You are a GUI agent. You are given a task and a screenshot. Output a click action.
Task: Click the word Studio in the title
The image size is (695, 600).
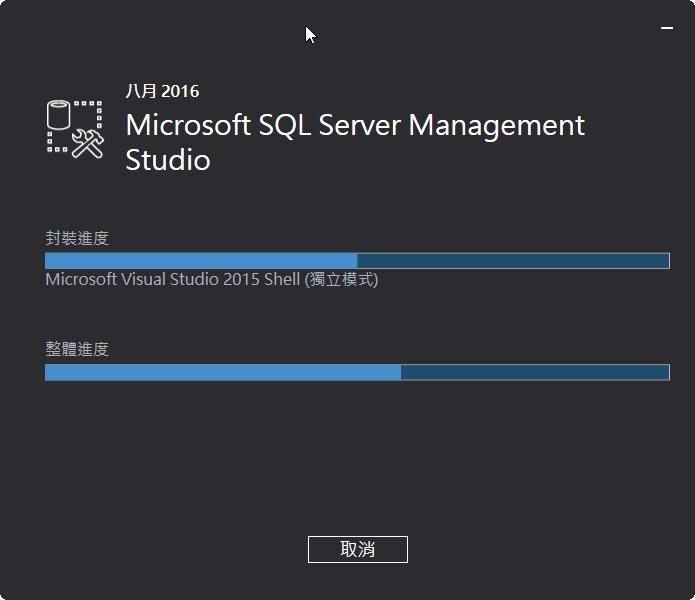click(168, 160)
